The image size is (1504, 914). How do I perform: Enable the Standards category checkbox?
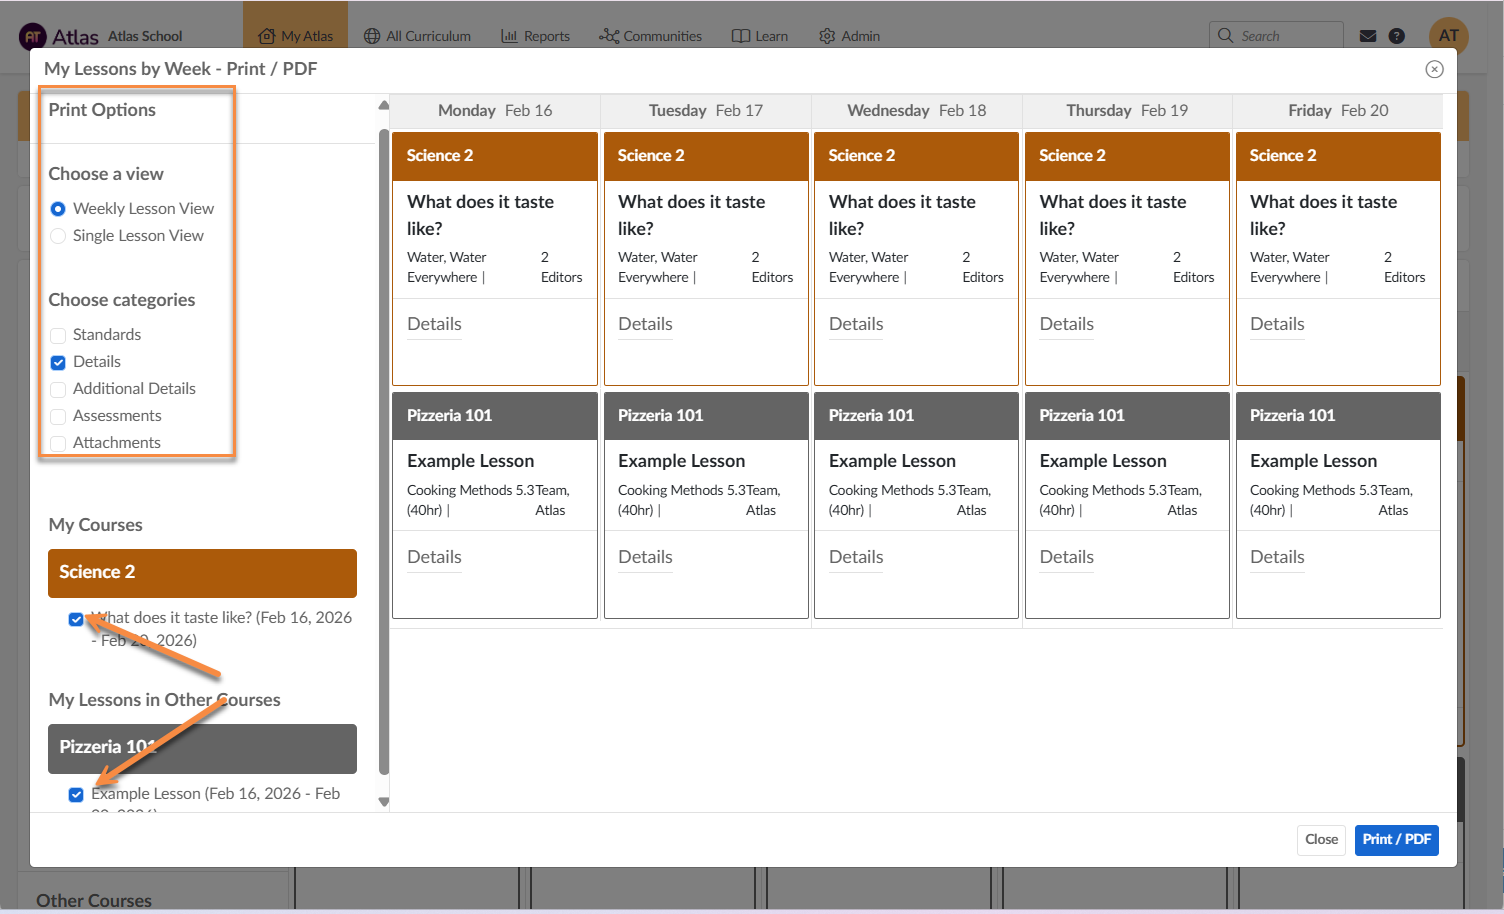[x=58, y=335]
